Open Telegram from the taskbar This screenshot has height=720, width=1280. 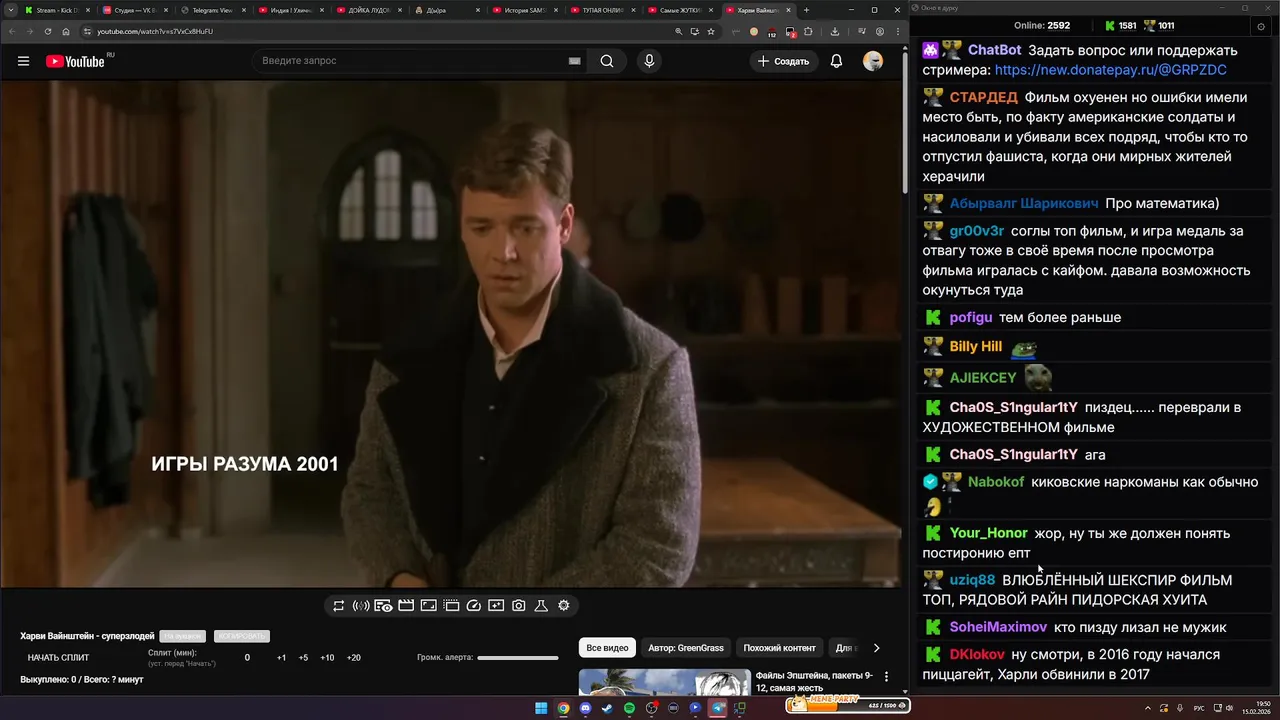point(717,708)
